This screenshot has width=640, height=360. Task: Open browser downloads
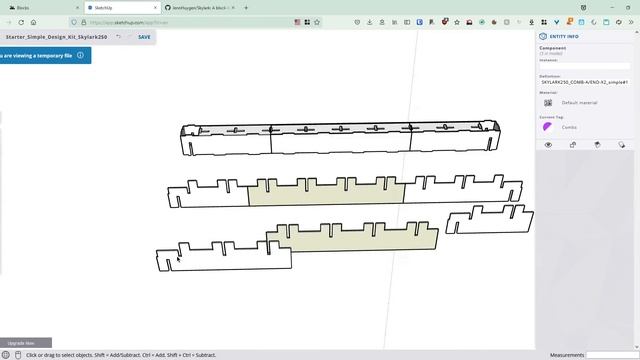pos(369,22)
